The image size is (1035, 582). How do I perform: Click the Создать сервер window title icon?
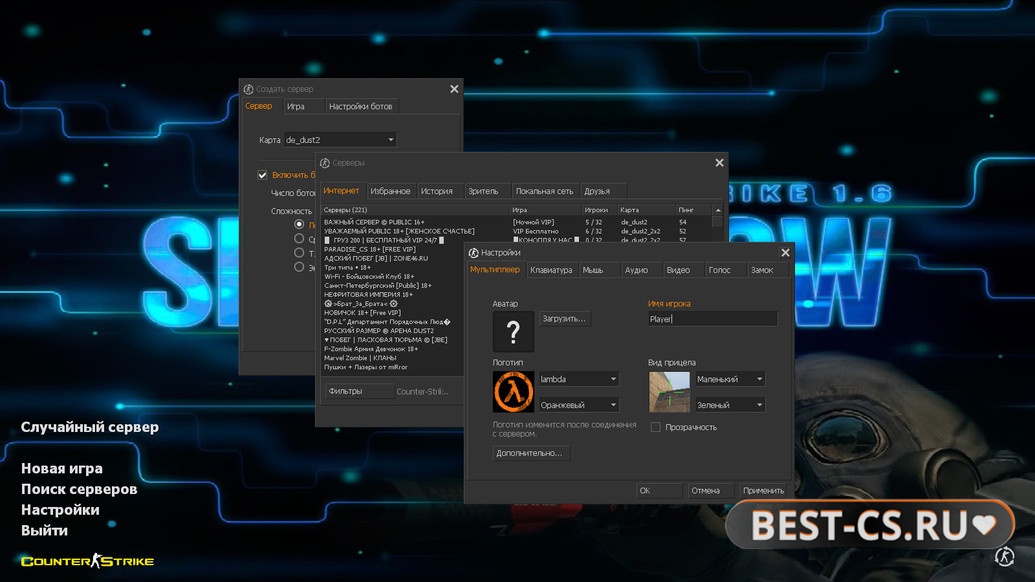tap(248, 89)
